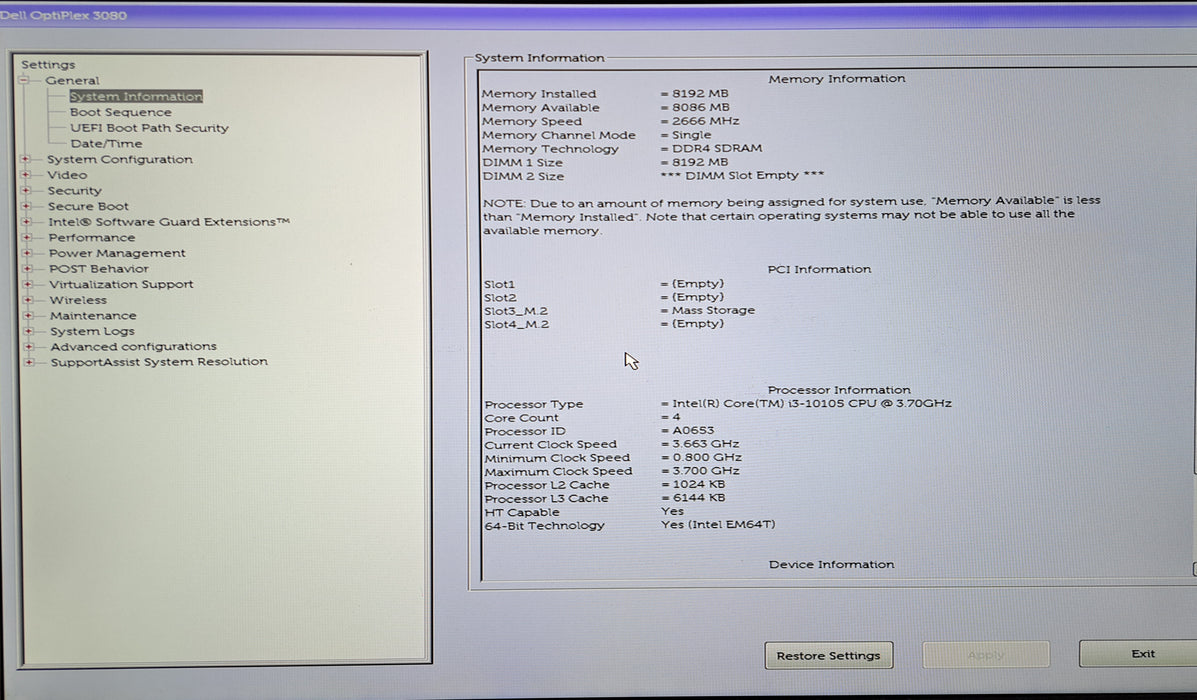Expand the Wireless settings node
This screenshot has width=1197, height=700.
(x=28, y=300)
